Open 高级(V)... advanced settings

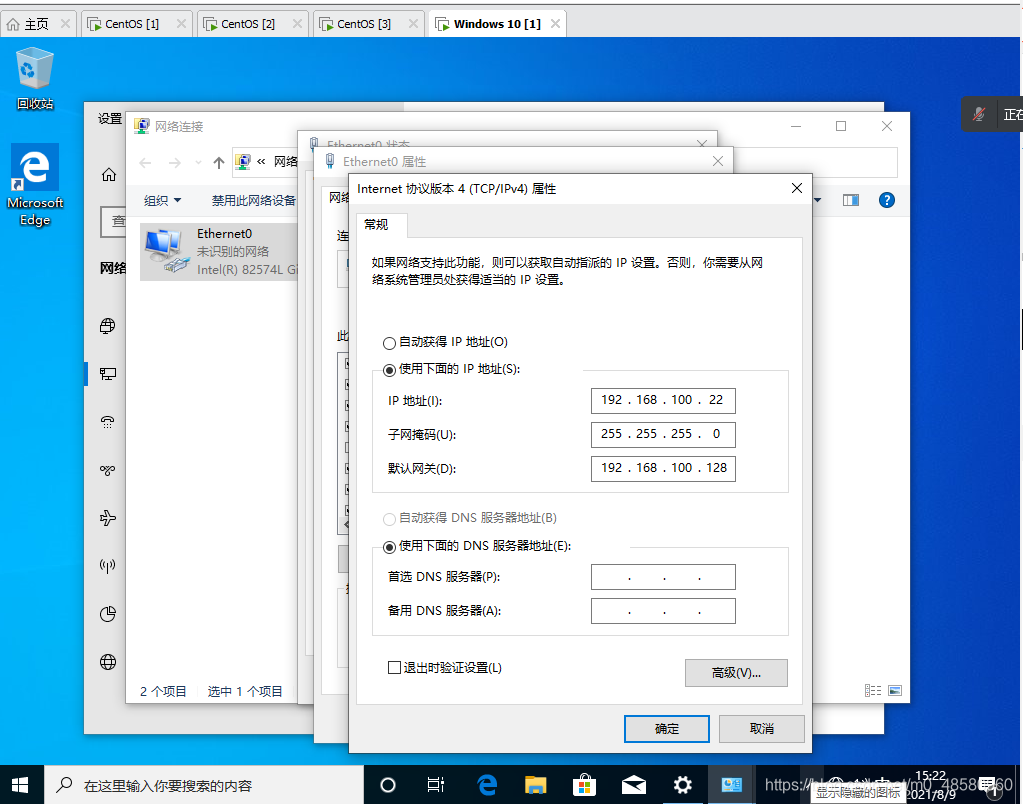coord(736,673)
